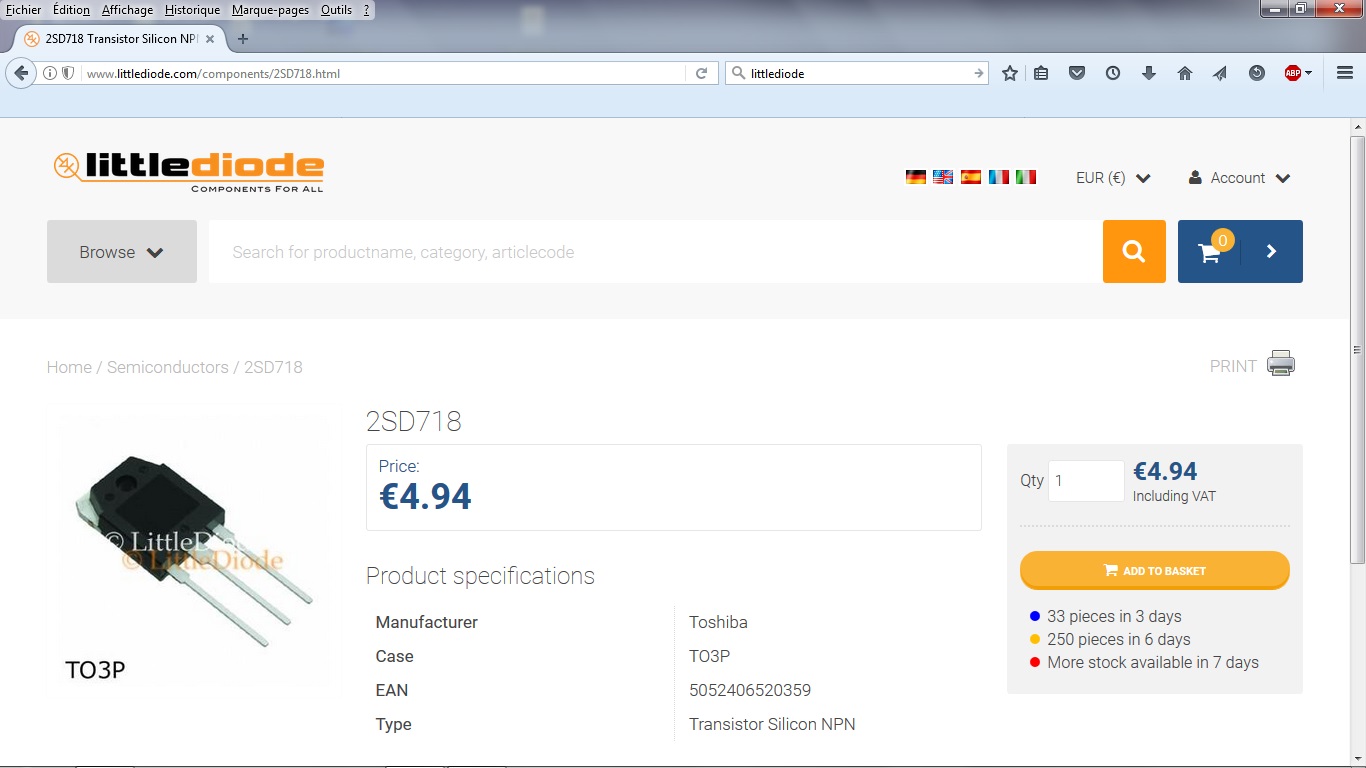Open the Browse categories dropdown
This screenshot has width=1366, height=768.
pyautogui.click(x=122, y=252)
